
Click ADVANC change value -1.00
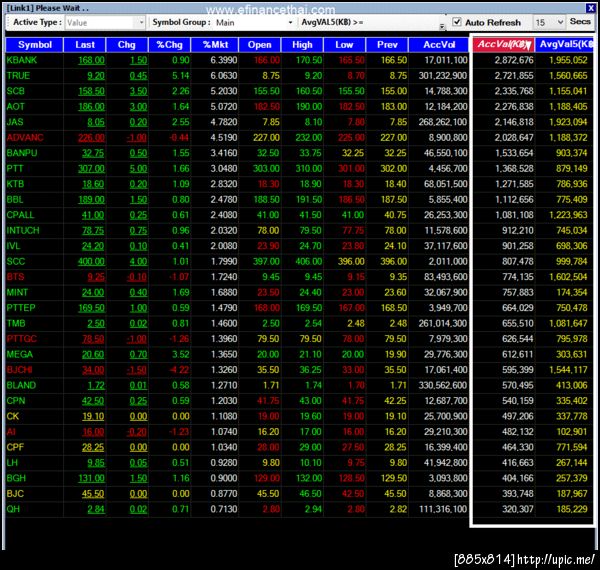[137, 138]
